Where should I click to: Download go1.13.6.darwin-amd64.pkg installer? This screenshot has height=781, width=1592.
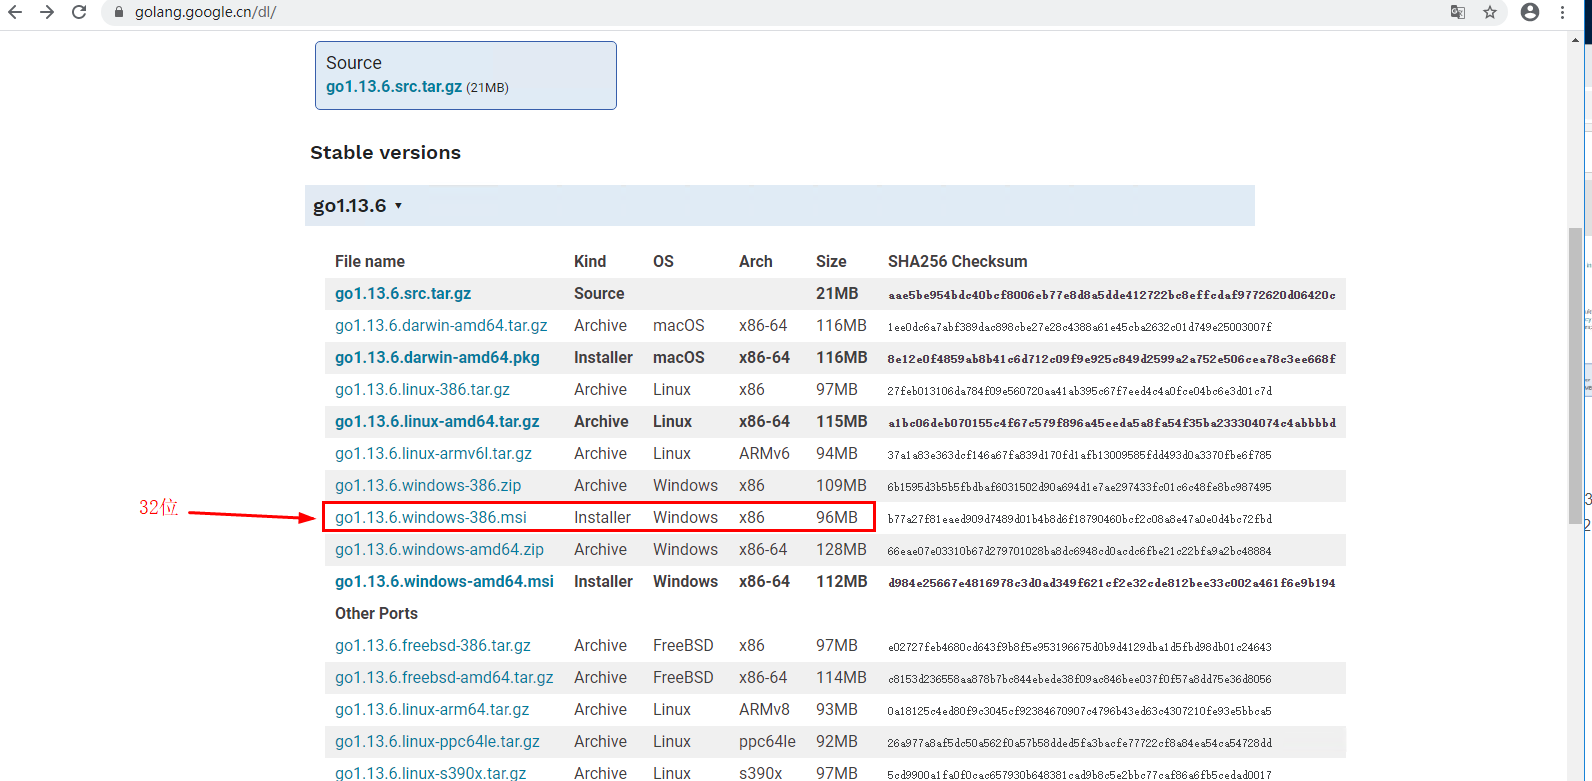(437, 357)
